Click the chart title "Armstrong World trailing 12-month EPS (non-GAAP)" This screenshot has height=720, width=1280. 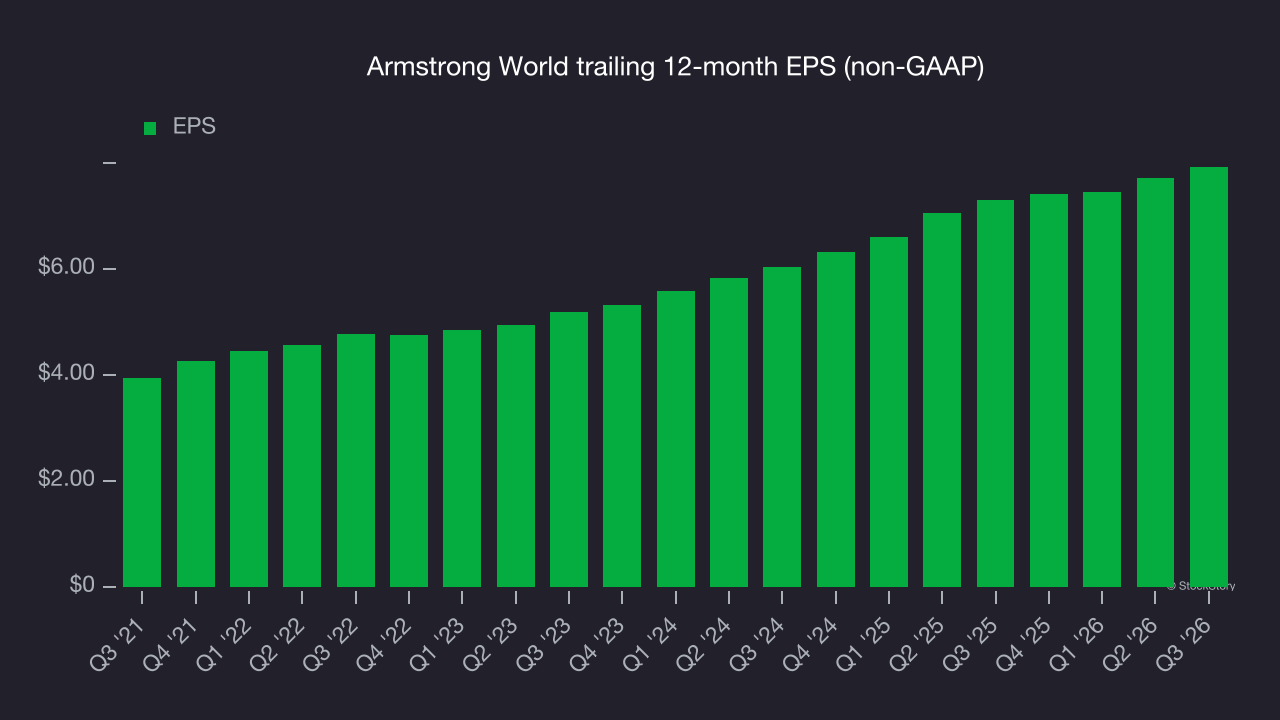(675, 67)
